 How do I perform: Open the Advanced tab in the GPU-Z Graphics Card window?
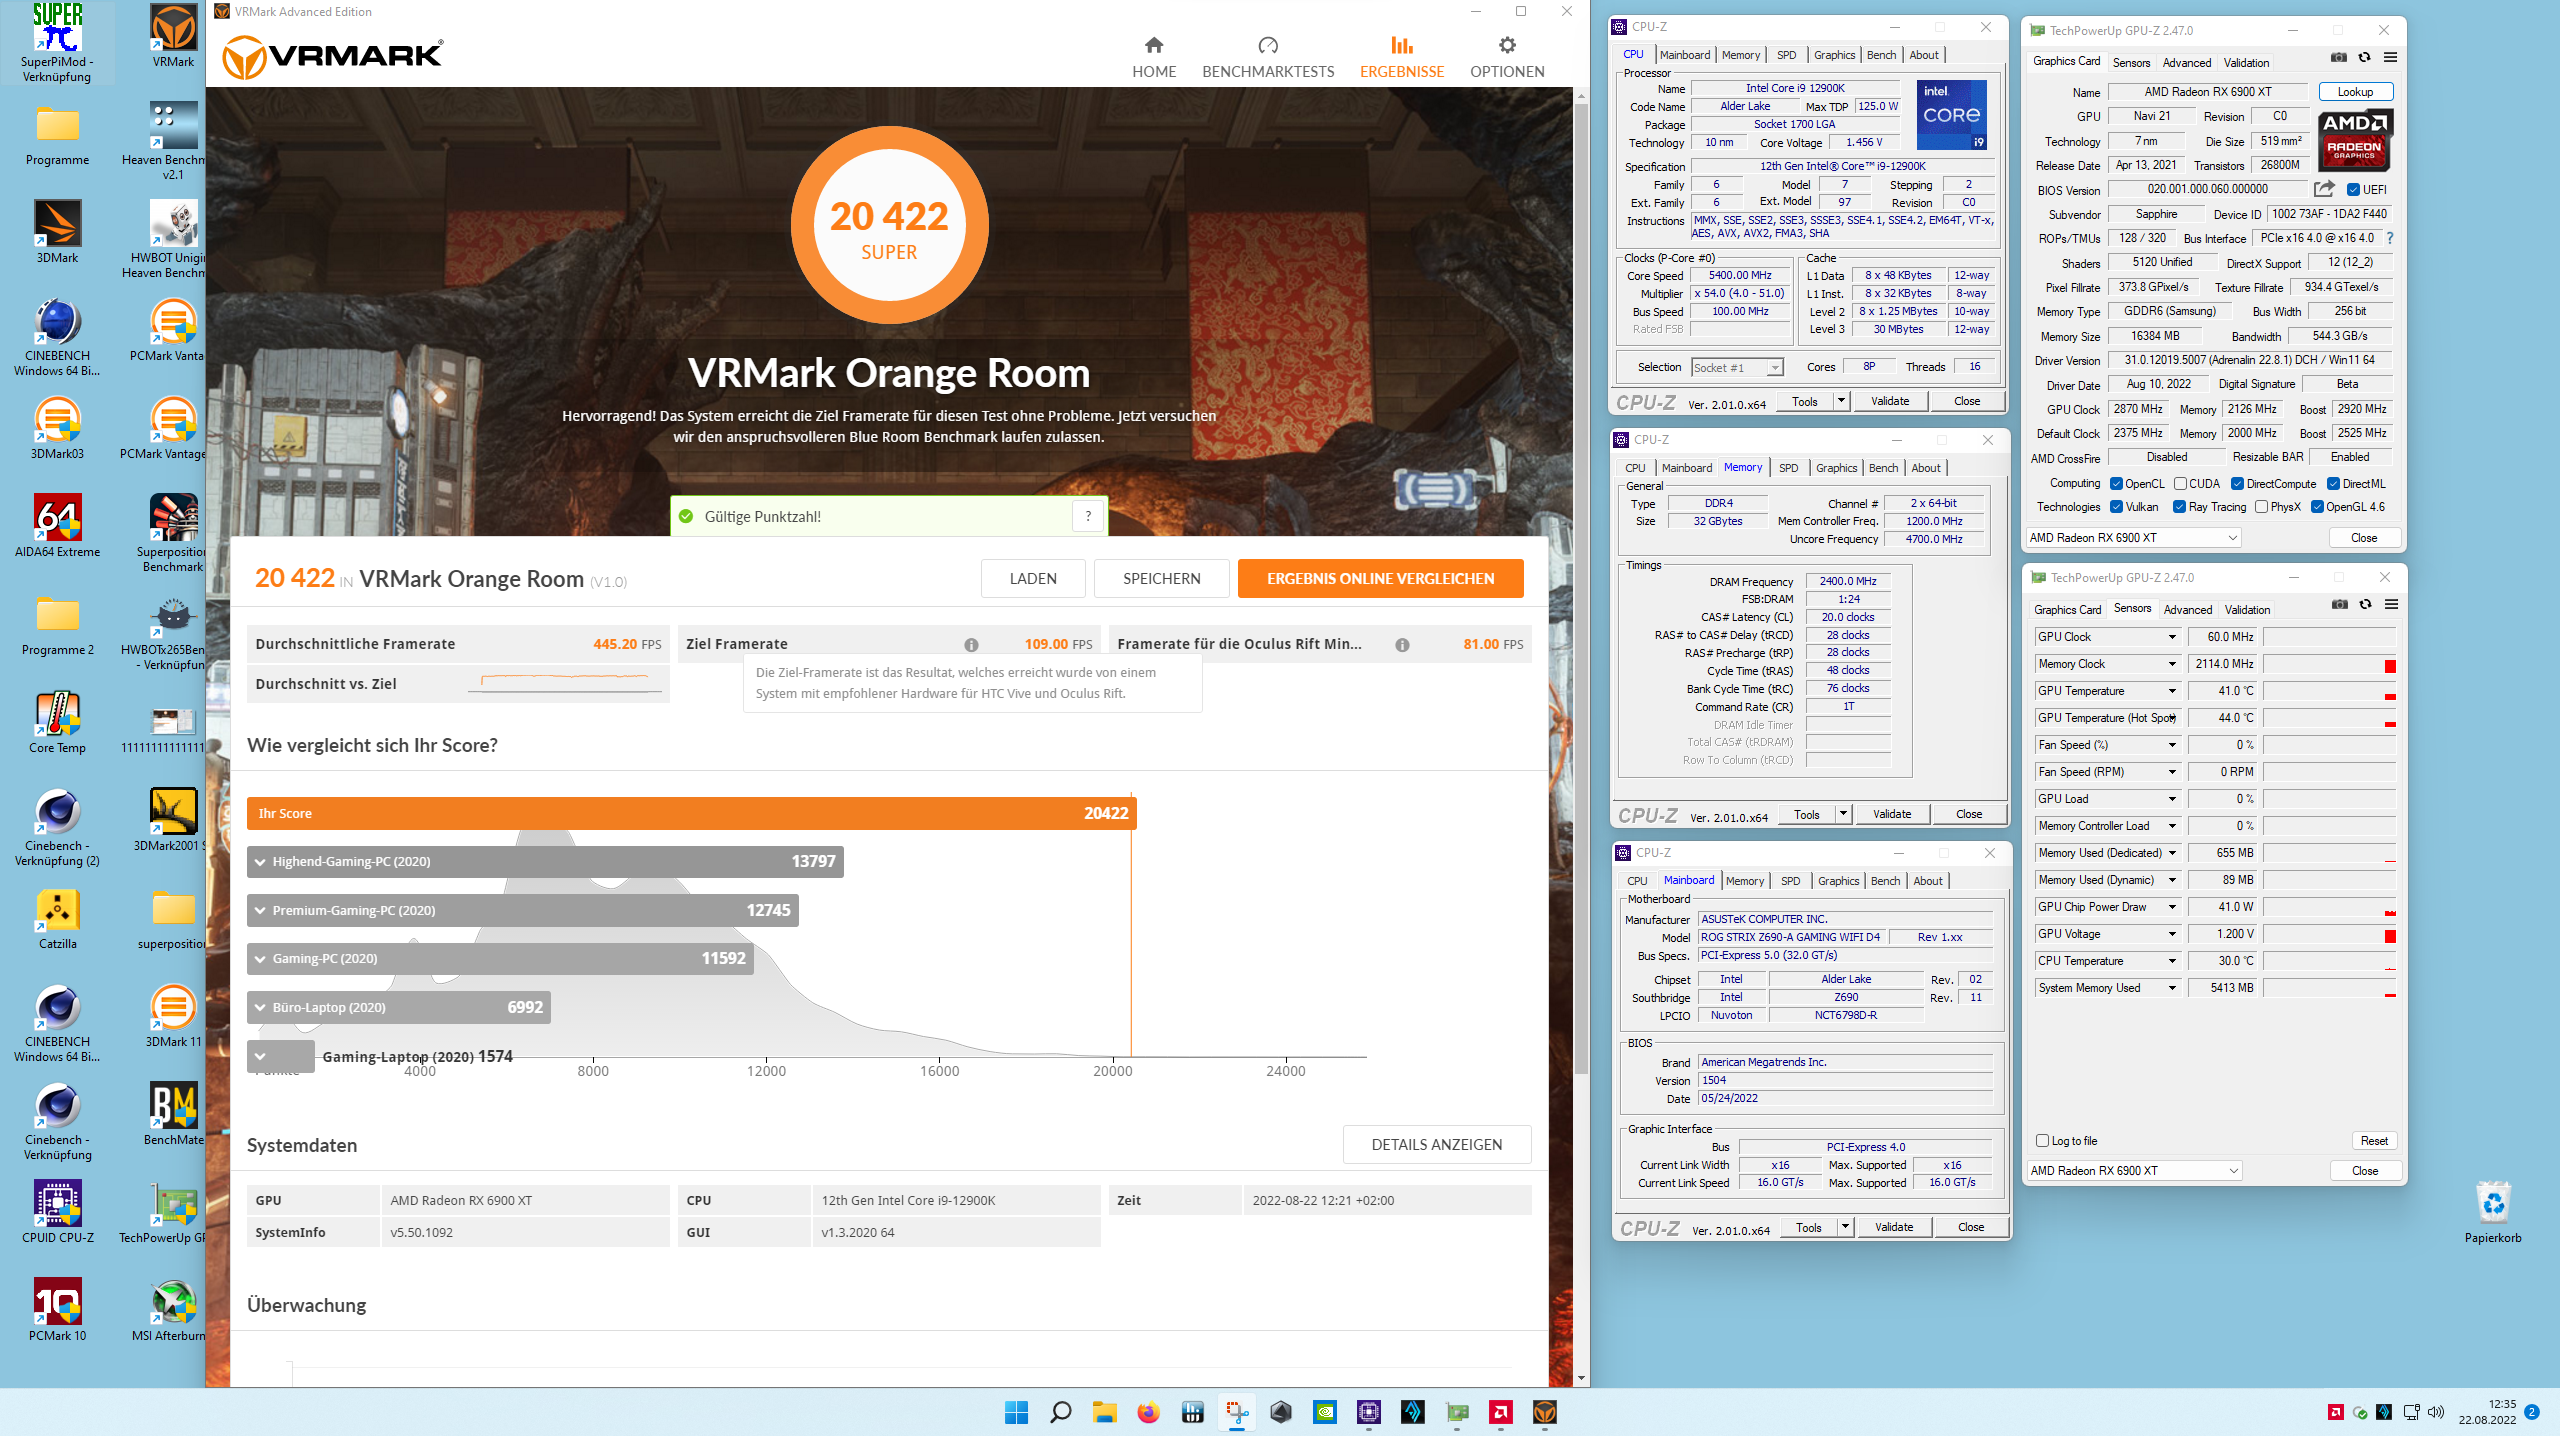click(2187, 62)
